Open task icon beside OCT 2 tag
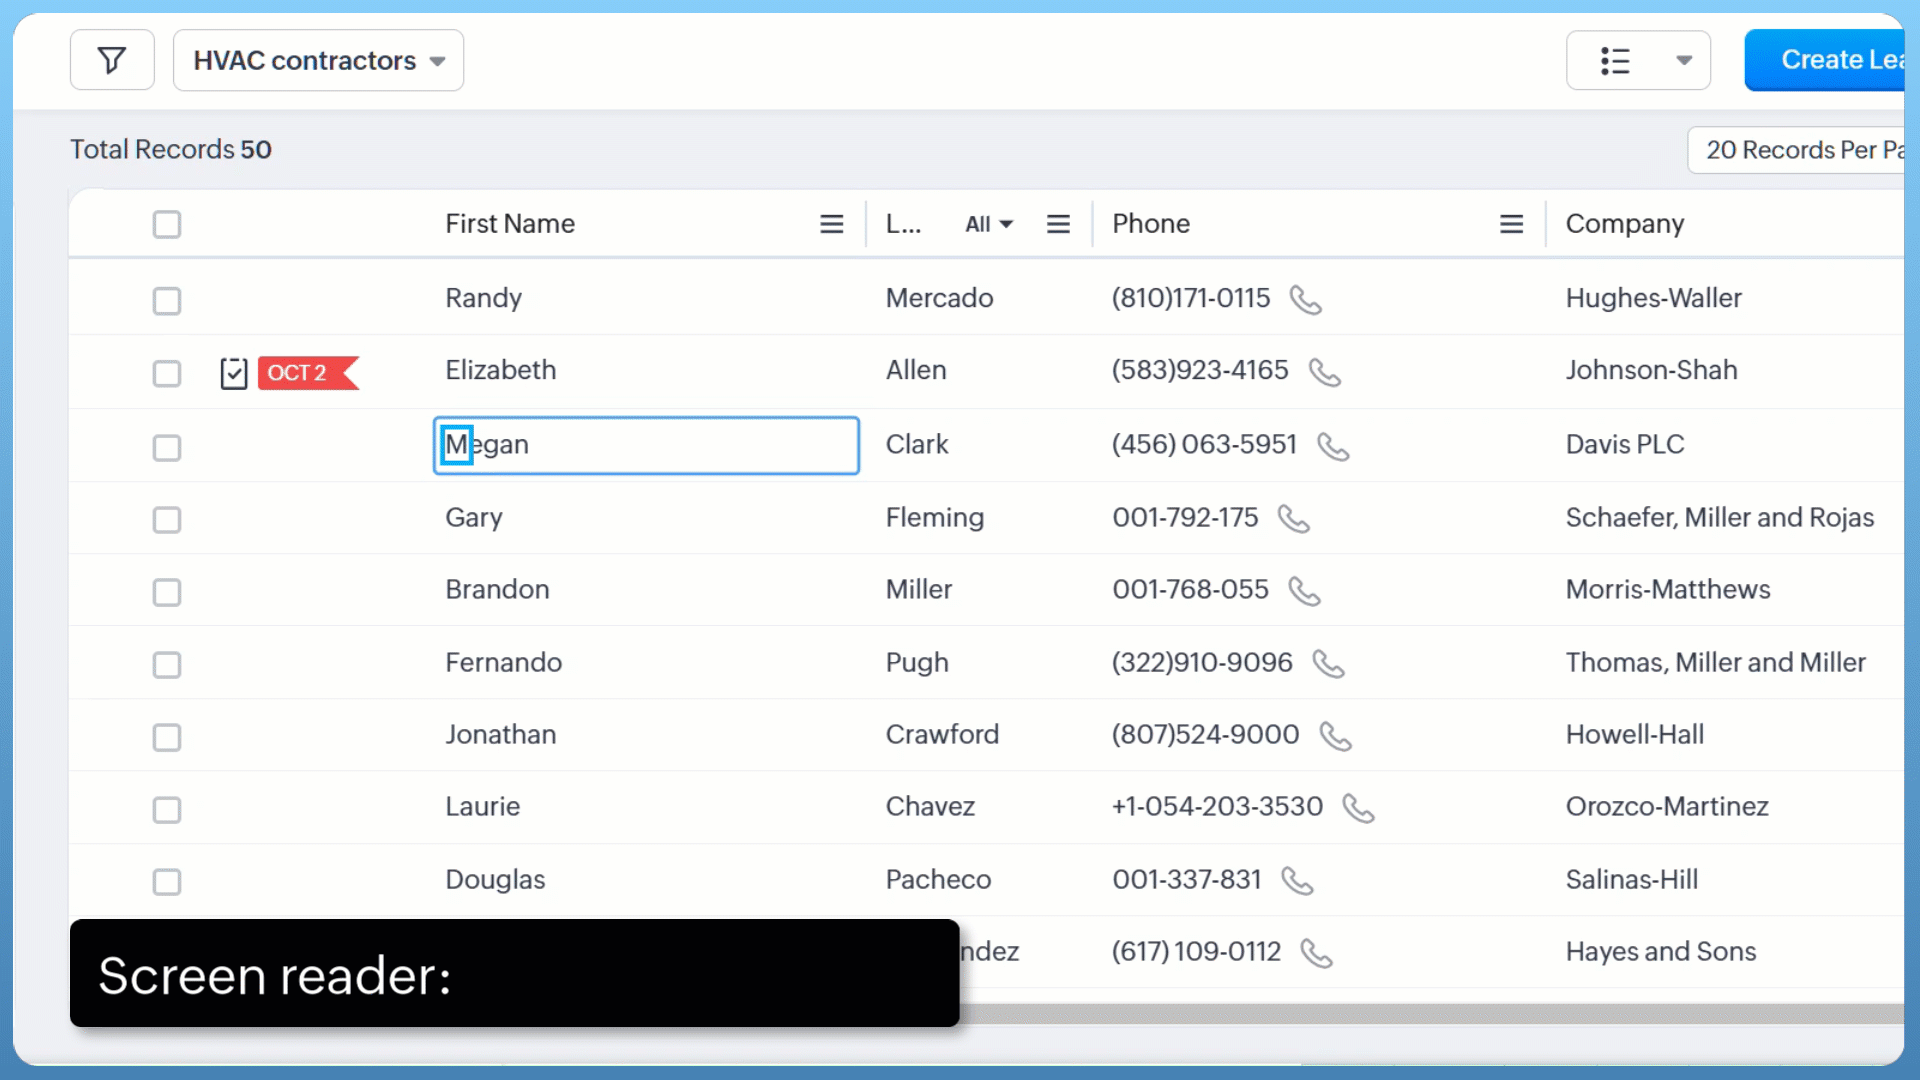 (x=233, y=373)
